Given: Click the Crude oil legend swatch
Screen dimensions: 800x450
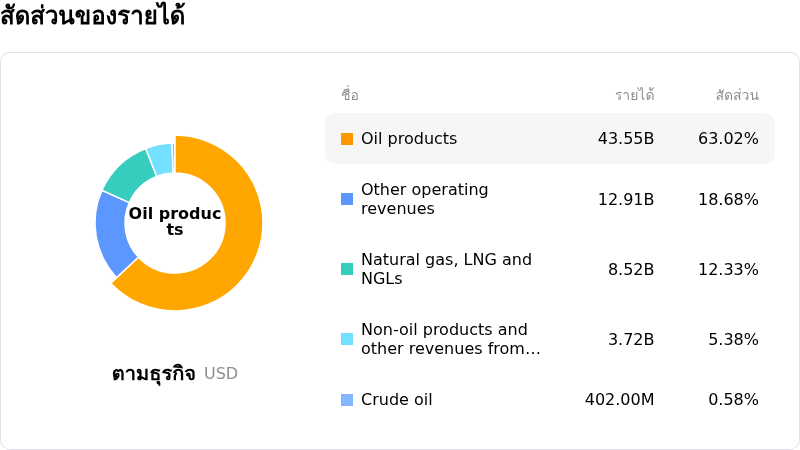Looking at the screenshot, I should pos(347,399).
